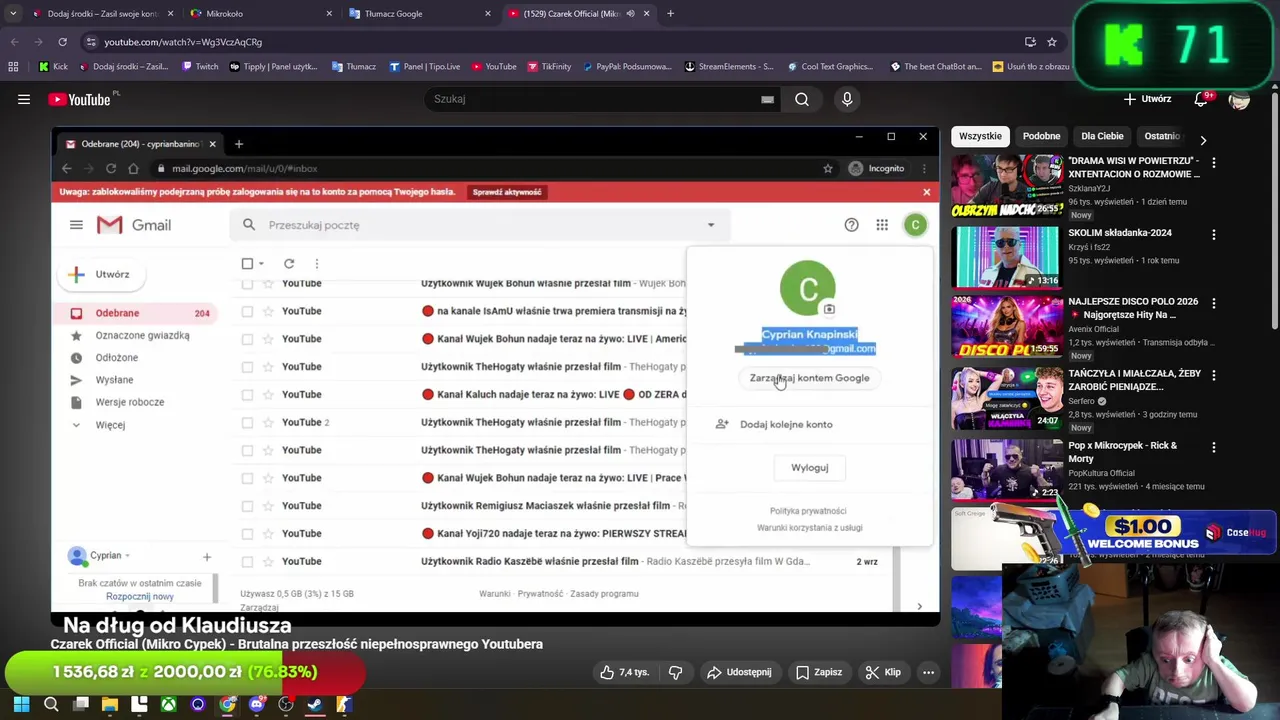The width and height of the screenshot is (1280, 720).
Task: Start voice search with the microphone icon
Action: pos(847,99)
